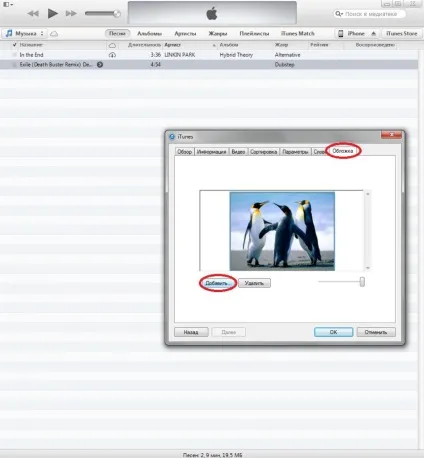Click the arrow icon beside Exile (Death Buster Remix)
The width and height of the screenshot is (424, 458).
coord(100,65)
